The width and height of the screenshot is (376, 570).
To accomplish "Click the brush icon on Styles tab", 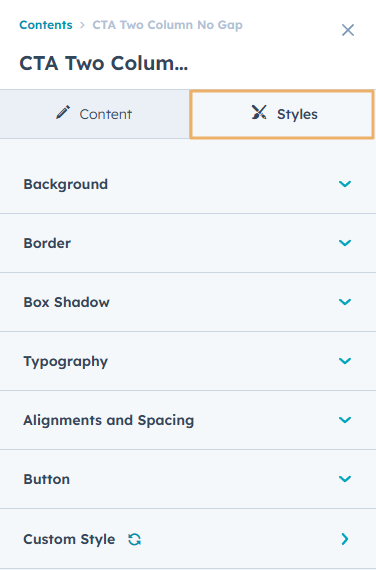I will pyautogui.click(x=259, y=112).
